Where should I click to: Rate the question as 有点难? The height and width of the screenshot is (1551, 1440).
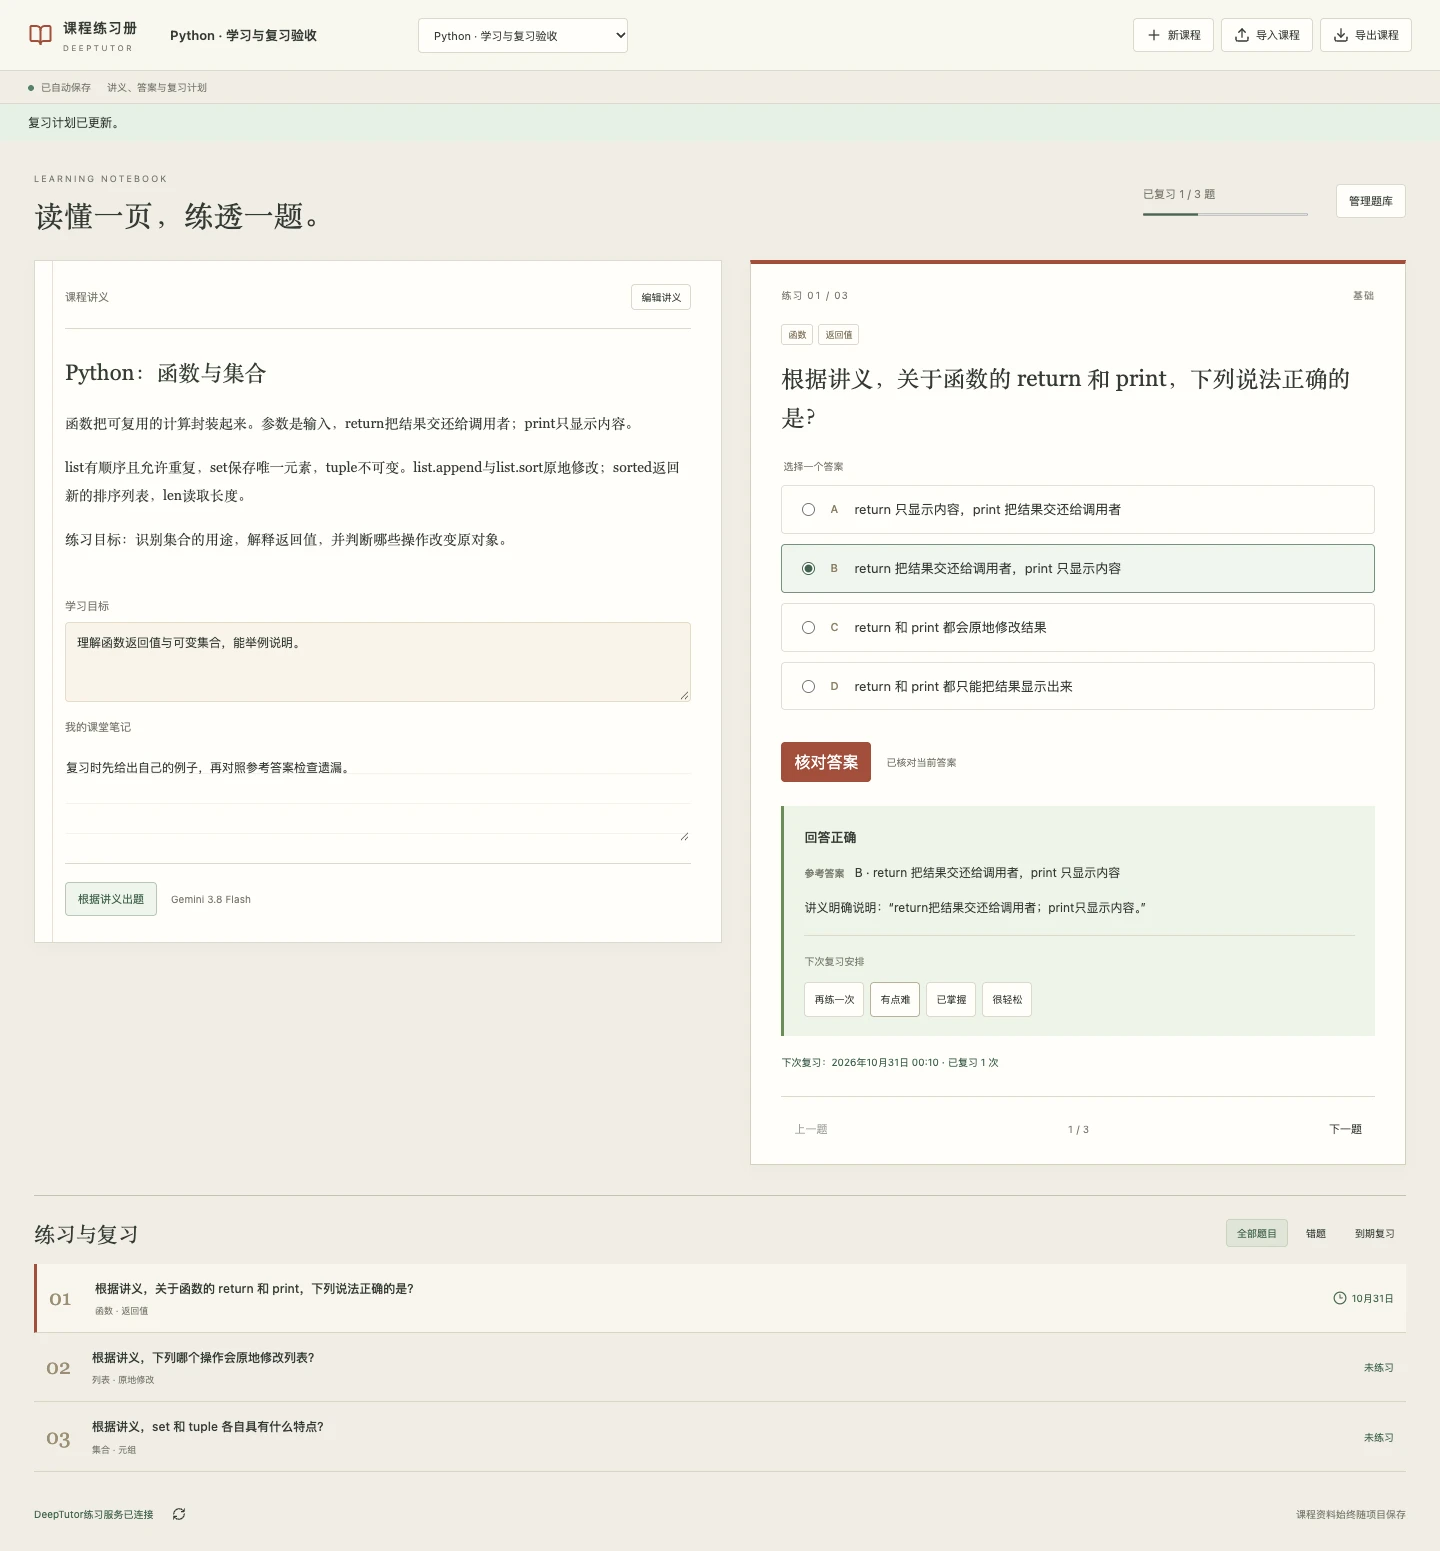895,999
